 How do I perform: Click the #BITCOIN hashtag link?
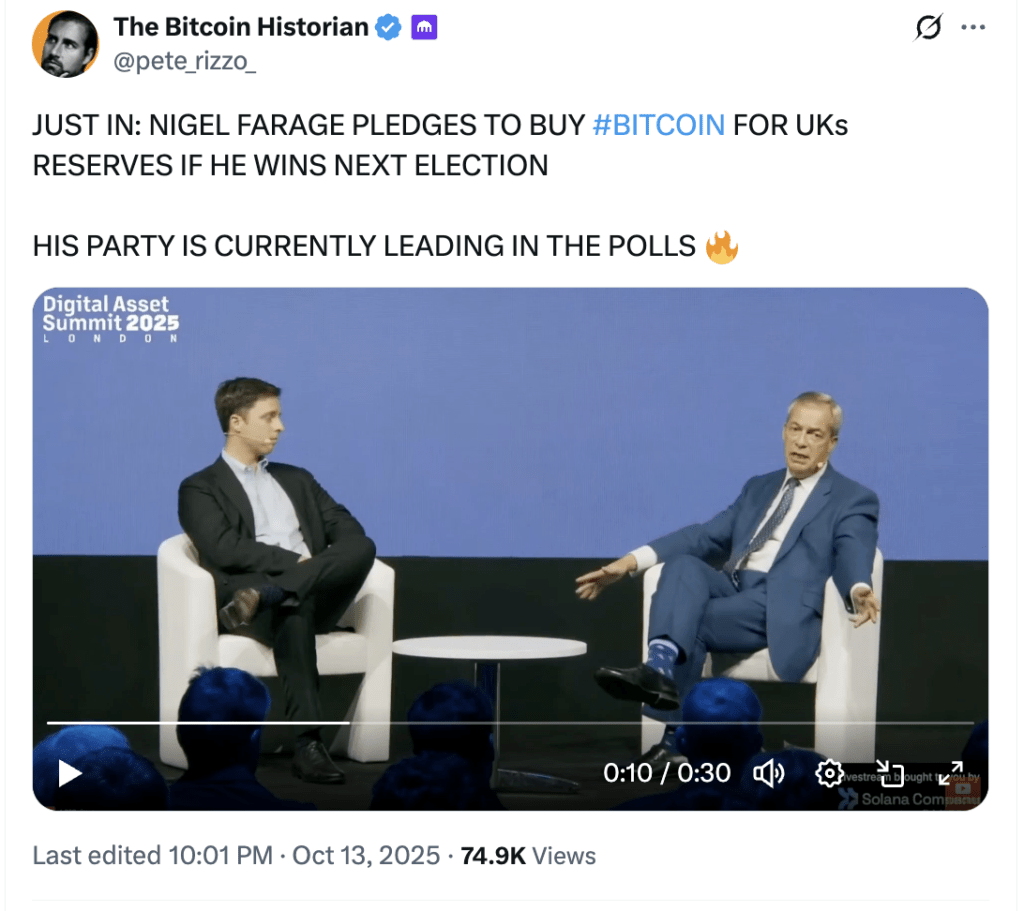658,125
